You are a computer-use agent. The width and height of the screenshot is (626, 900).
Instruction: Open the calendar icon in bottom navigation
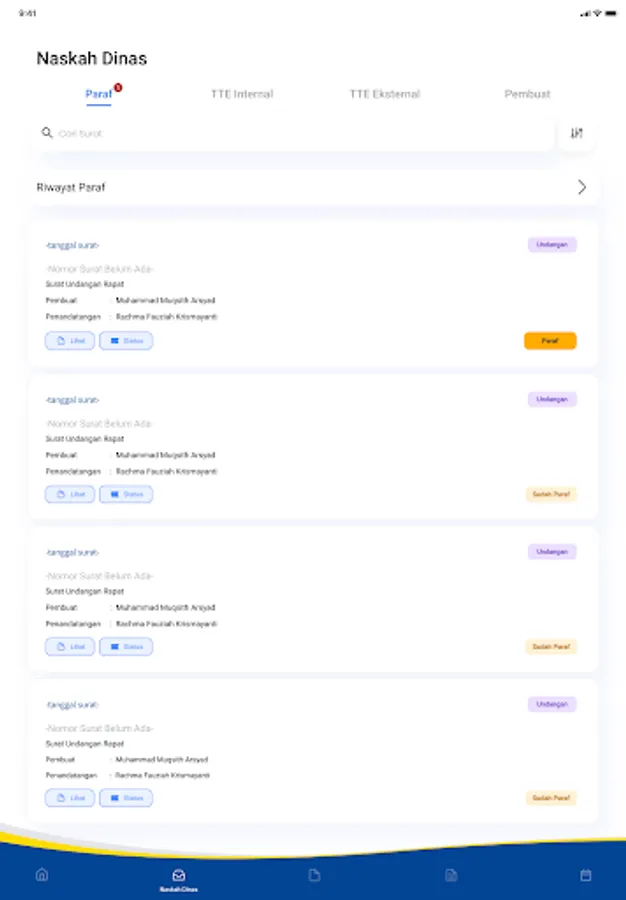pos(585,875)
